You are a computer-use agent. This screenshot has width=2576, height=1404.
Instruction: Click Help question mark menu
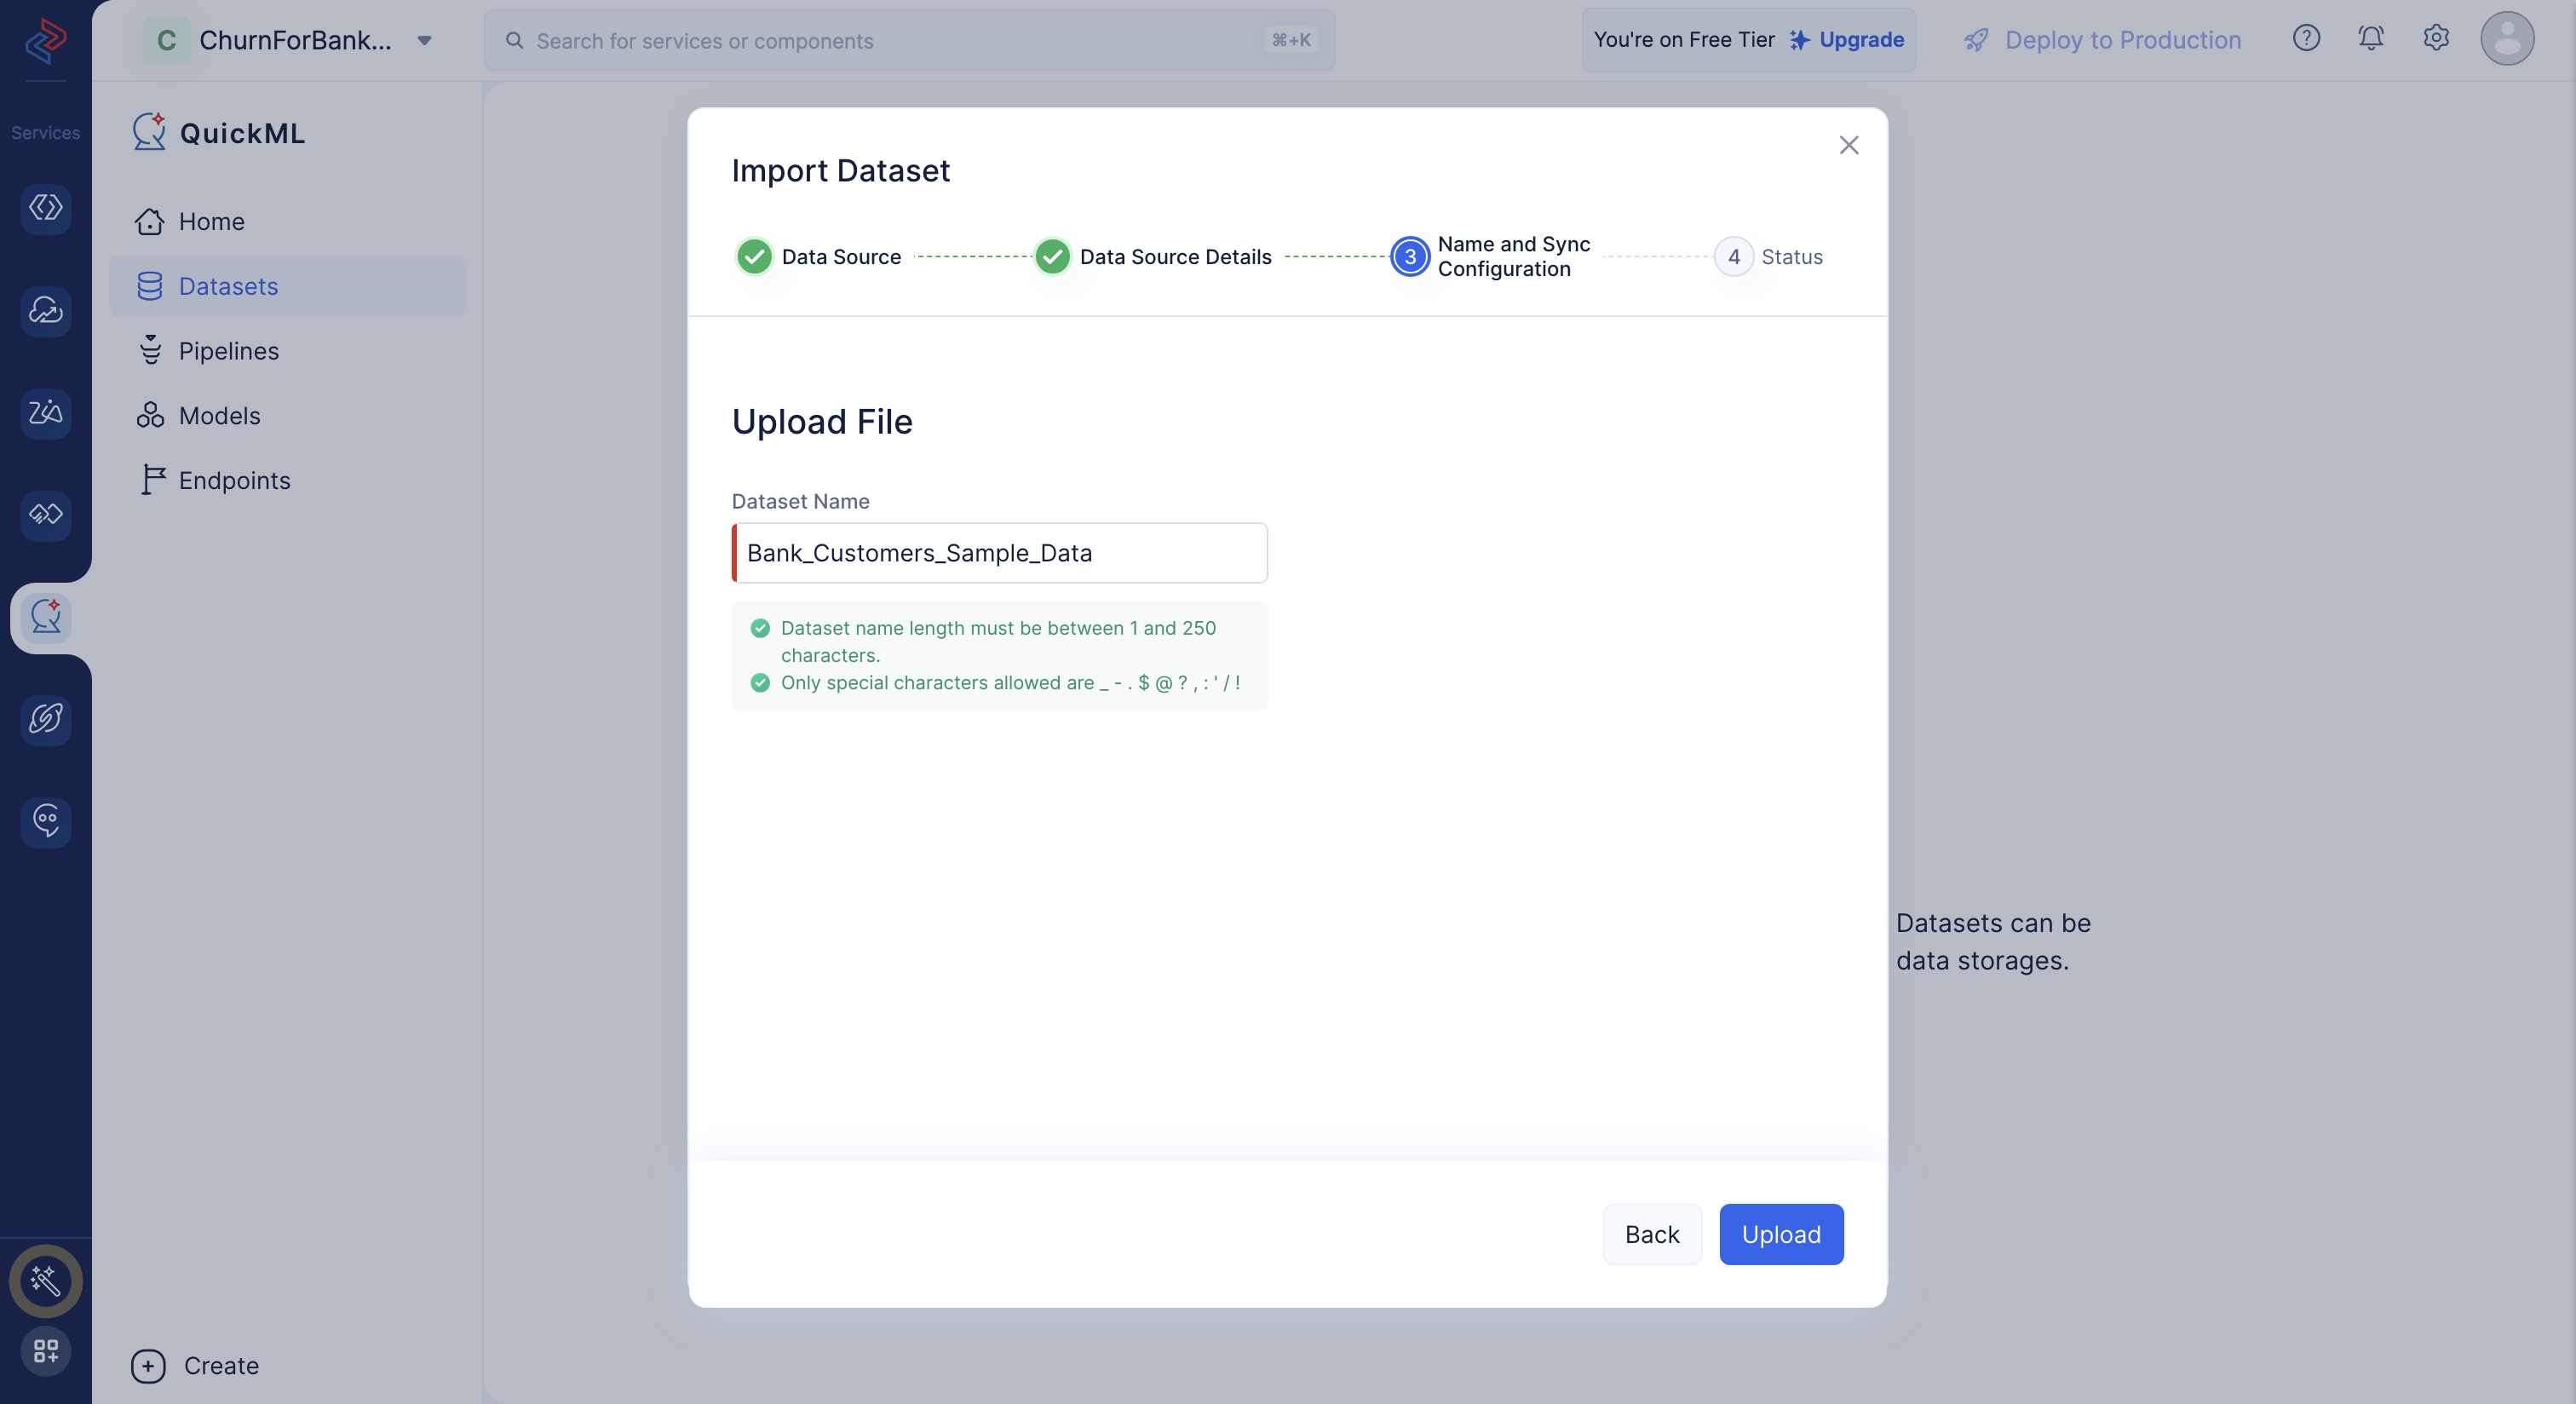point(2306,38)
